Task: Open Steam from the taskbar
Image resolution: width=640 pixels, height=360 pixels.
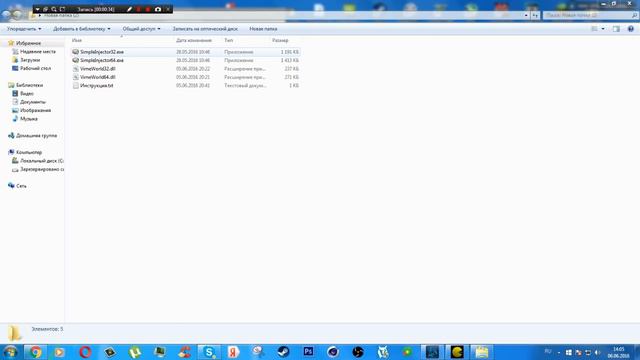Action: (283, 352)
